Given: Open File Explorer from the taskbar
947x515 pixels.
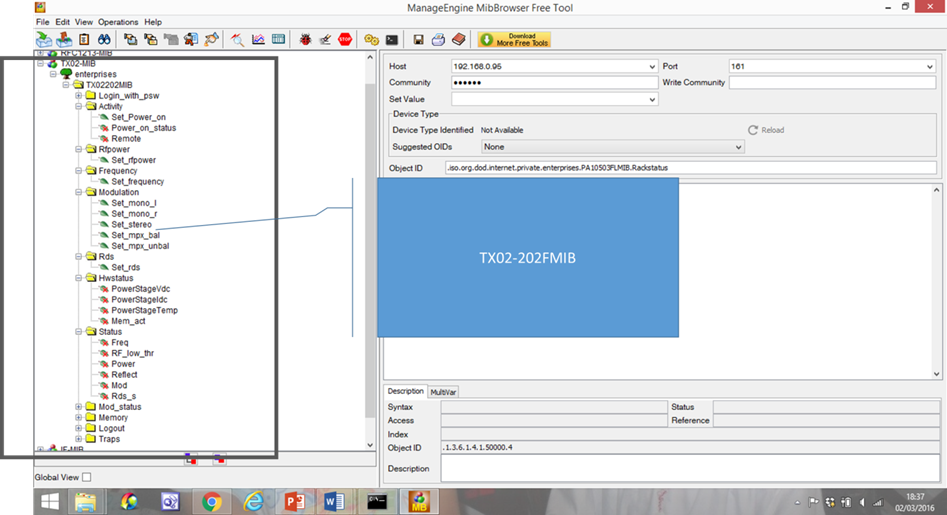Looking at the screenshot, I should (85, 502).
